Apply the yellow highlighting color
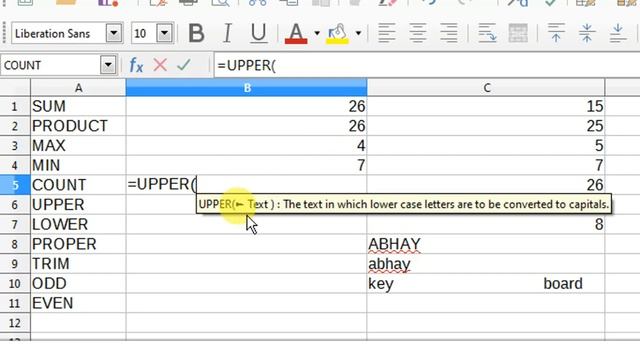 pos(337,33)
